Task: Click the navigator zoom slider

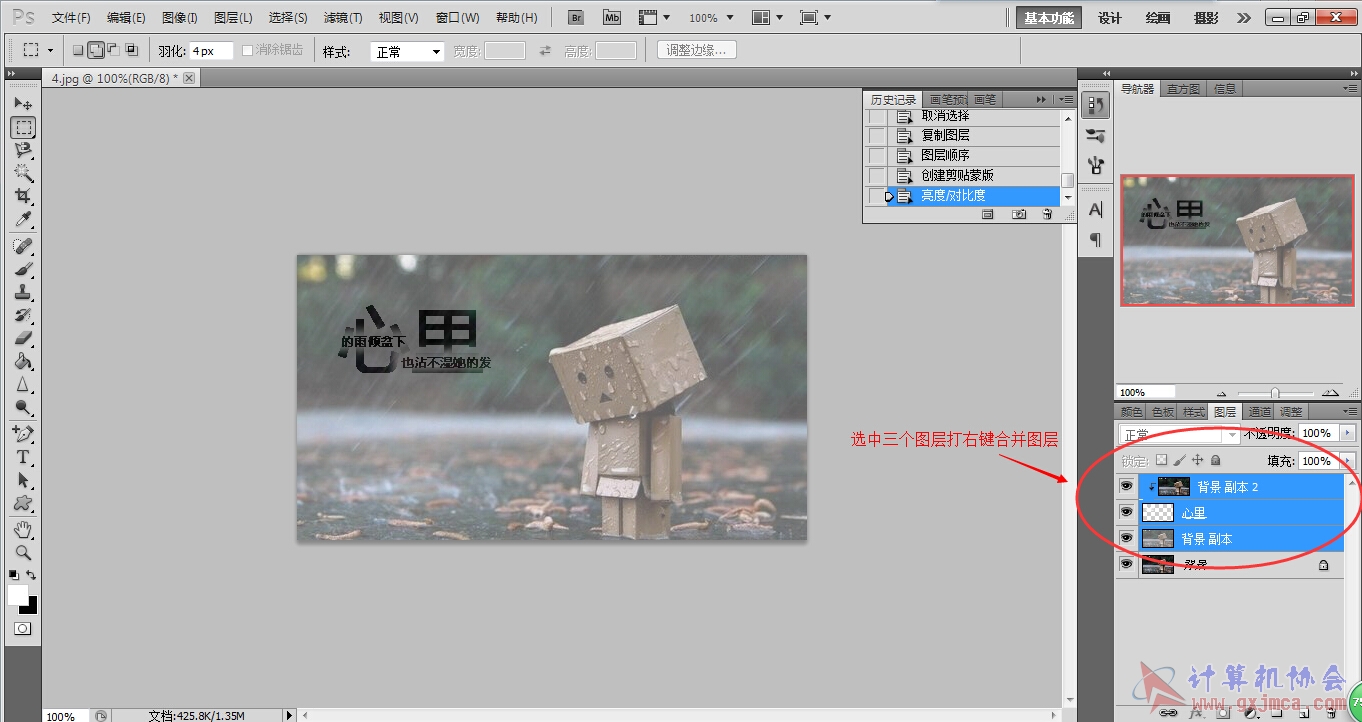Action: (x=1274, y=393)
